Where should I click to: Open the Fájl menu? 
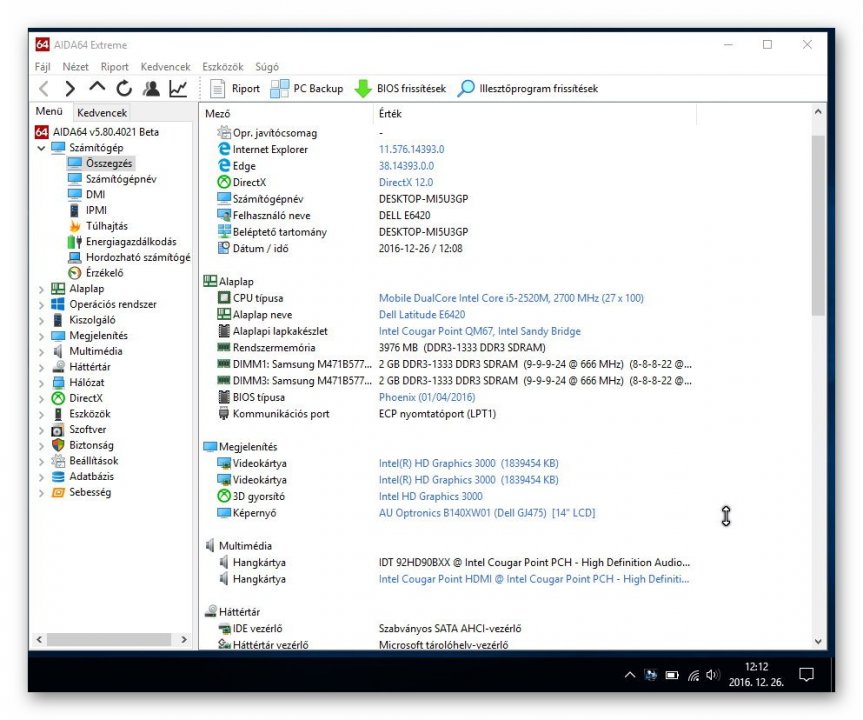coord(42,67)
